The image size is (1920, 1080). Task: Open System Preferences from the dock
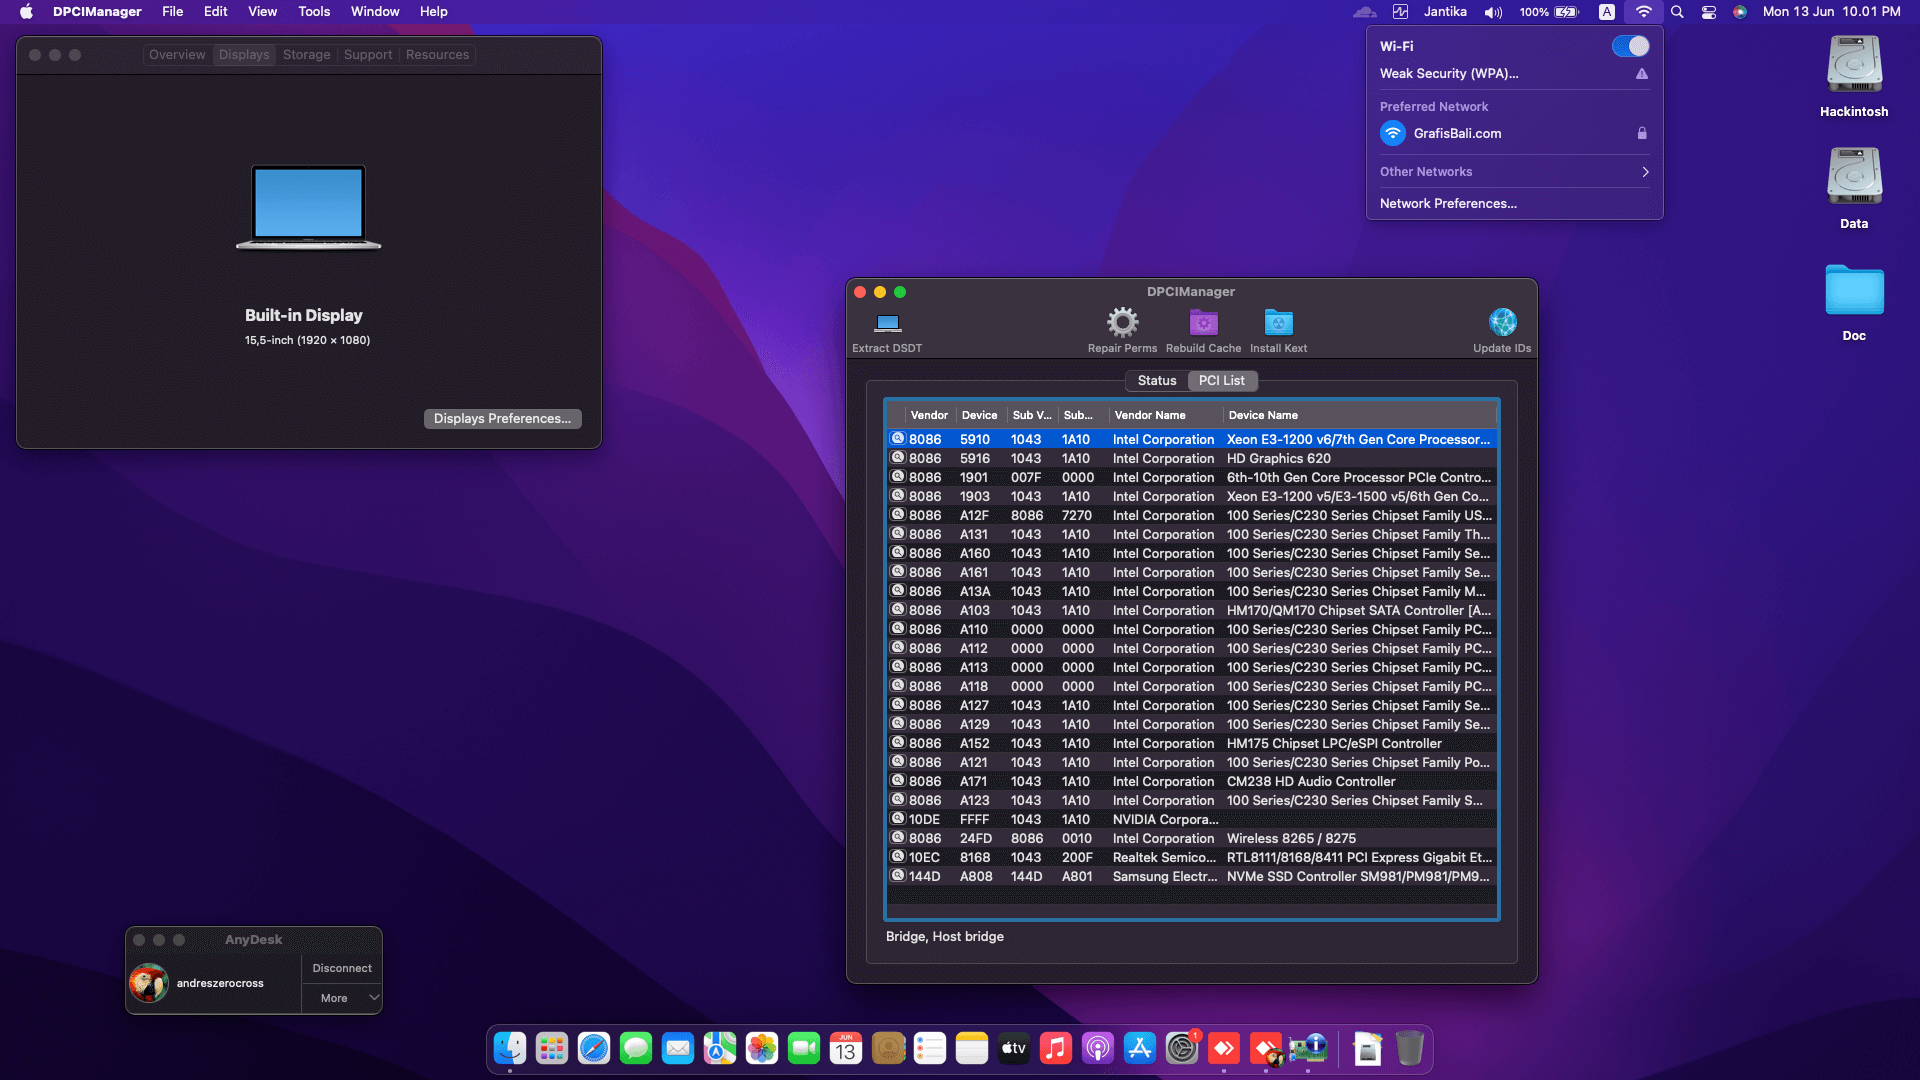tap(1182, 1048)
